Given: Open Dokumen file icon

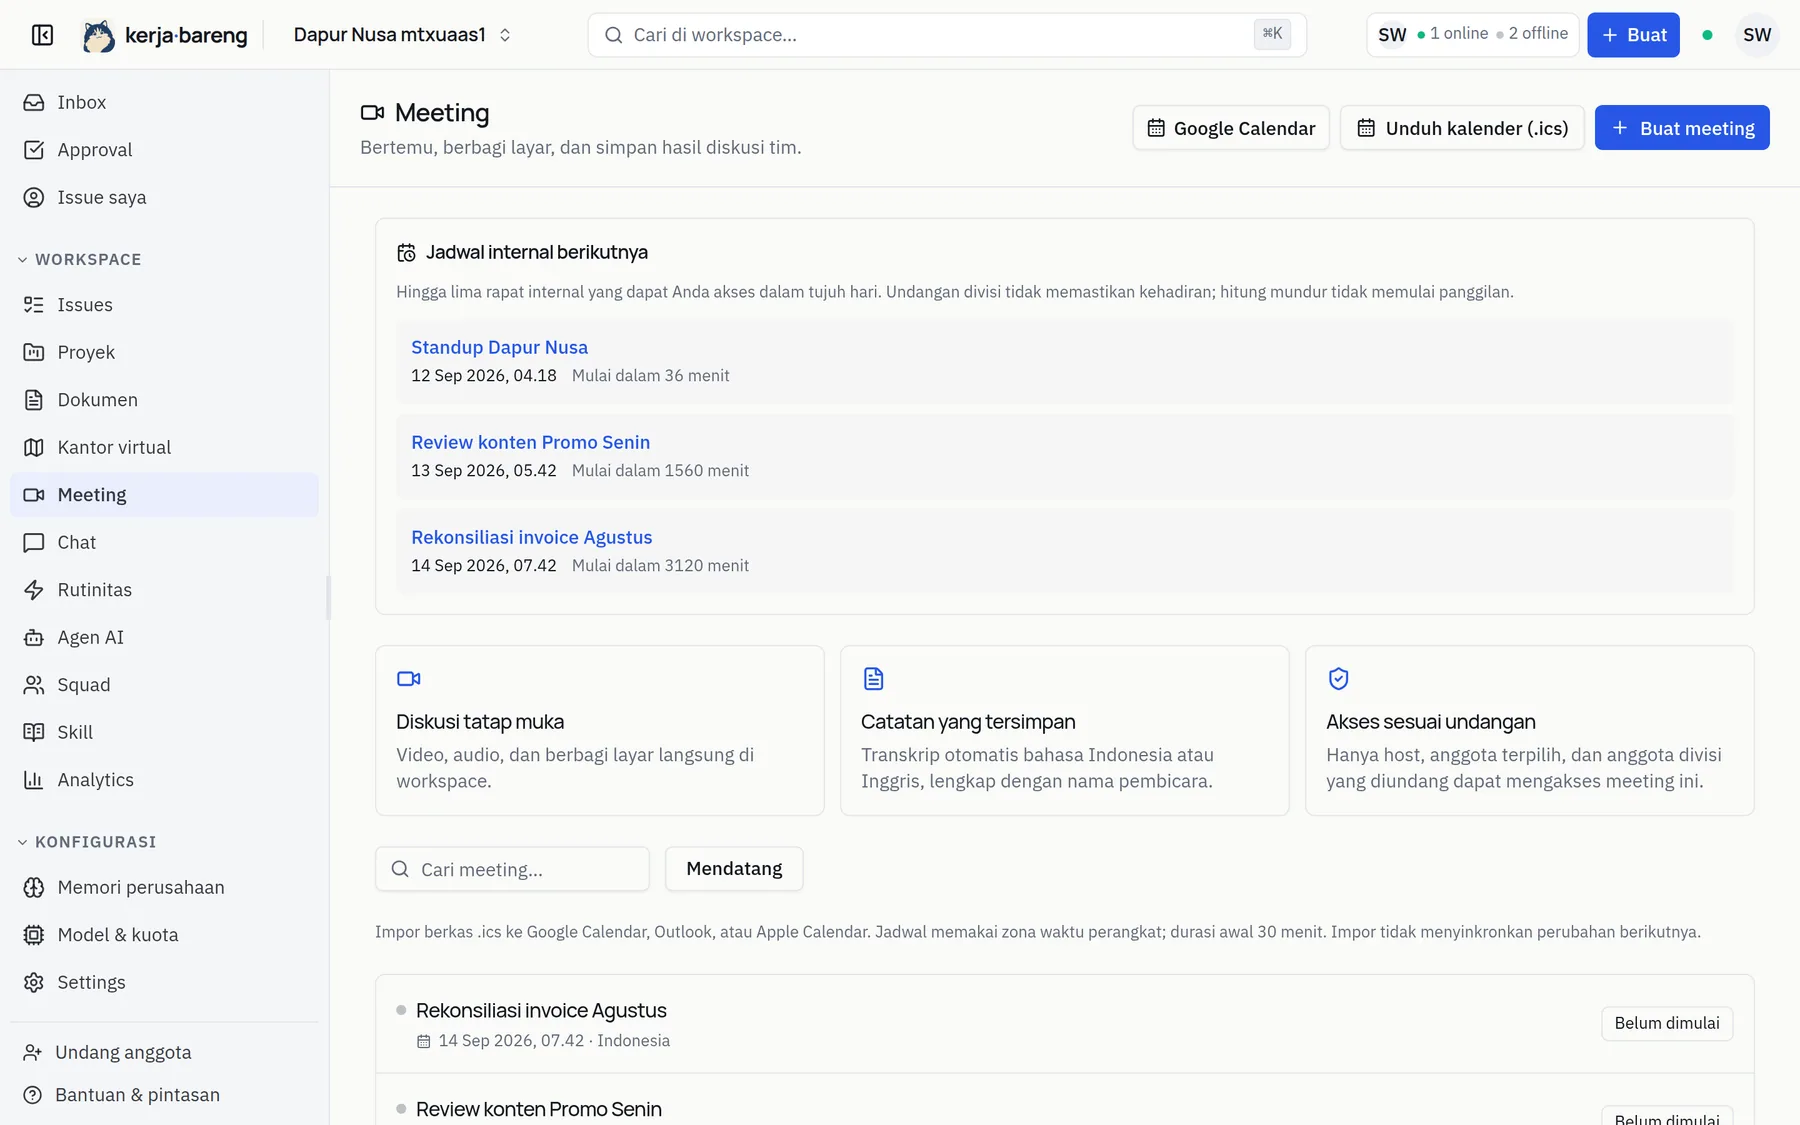Looking at the screenshot, I should [34, 400].
